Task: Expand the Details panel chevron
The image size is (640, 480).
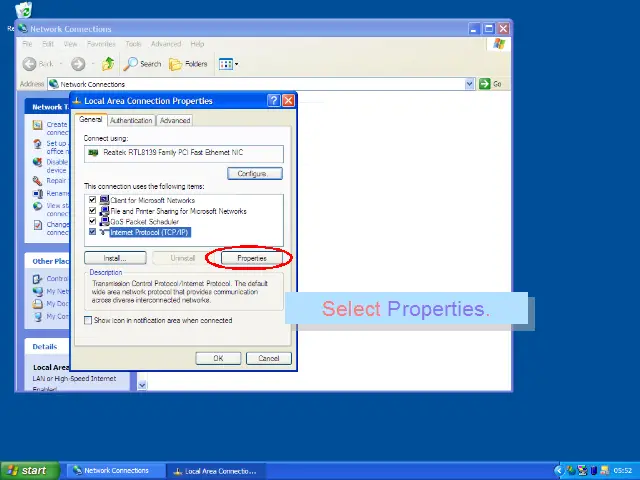Action: coord(142,385)
